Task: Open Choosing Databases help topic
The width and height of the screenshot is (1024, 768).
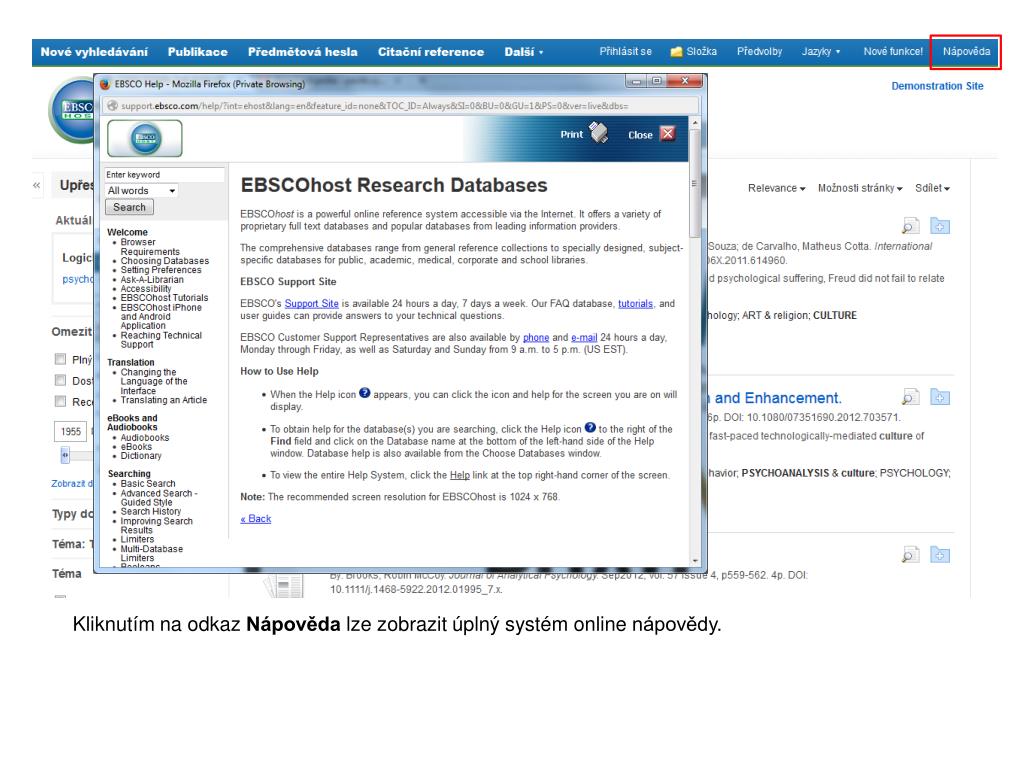Action: [165, 261]
